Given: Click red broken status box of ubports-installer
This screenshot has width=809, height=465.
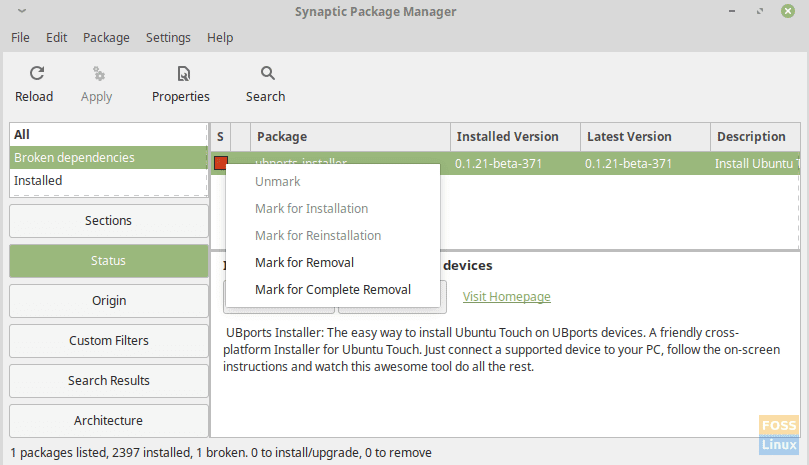Looking at the screenshot, I should coord(221,163).
